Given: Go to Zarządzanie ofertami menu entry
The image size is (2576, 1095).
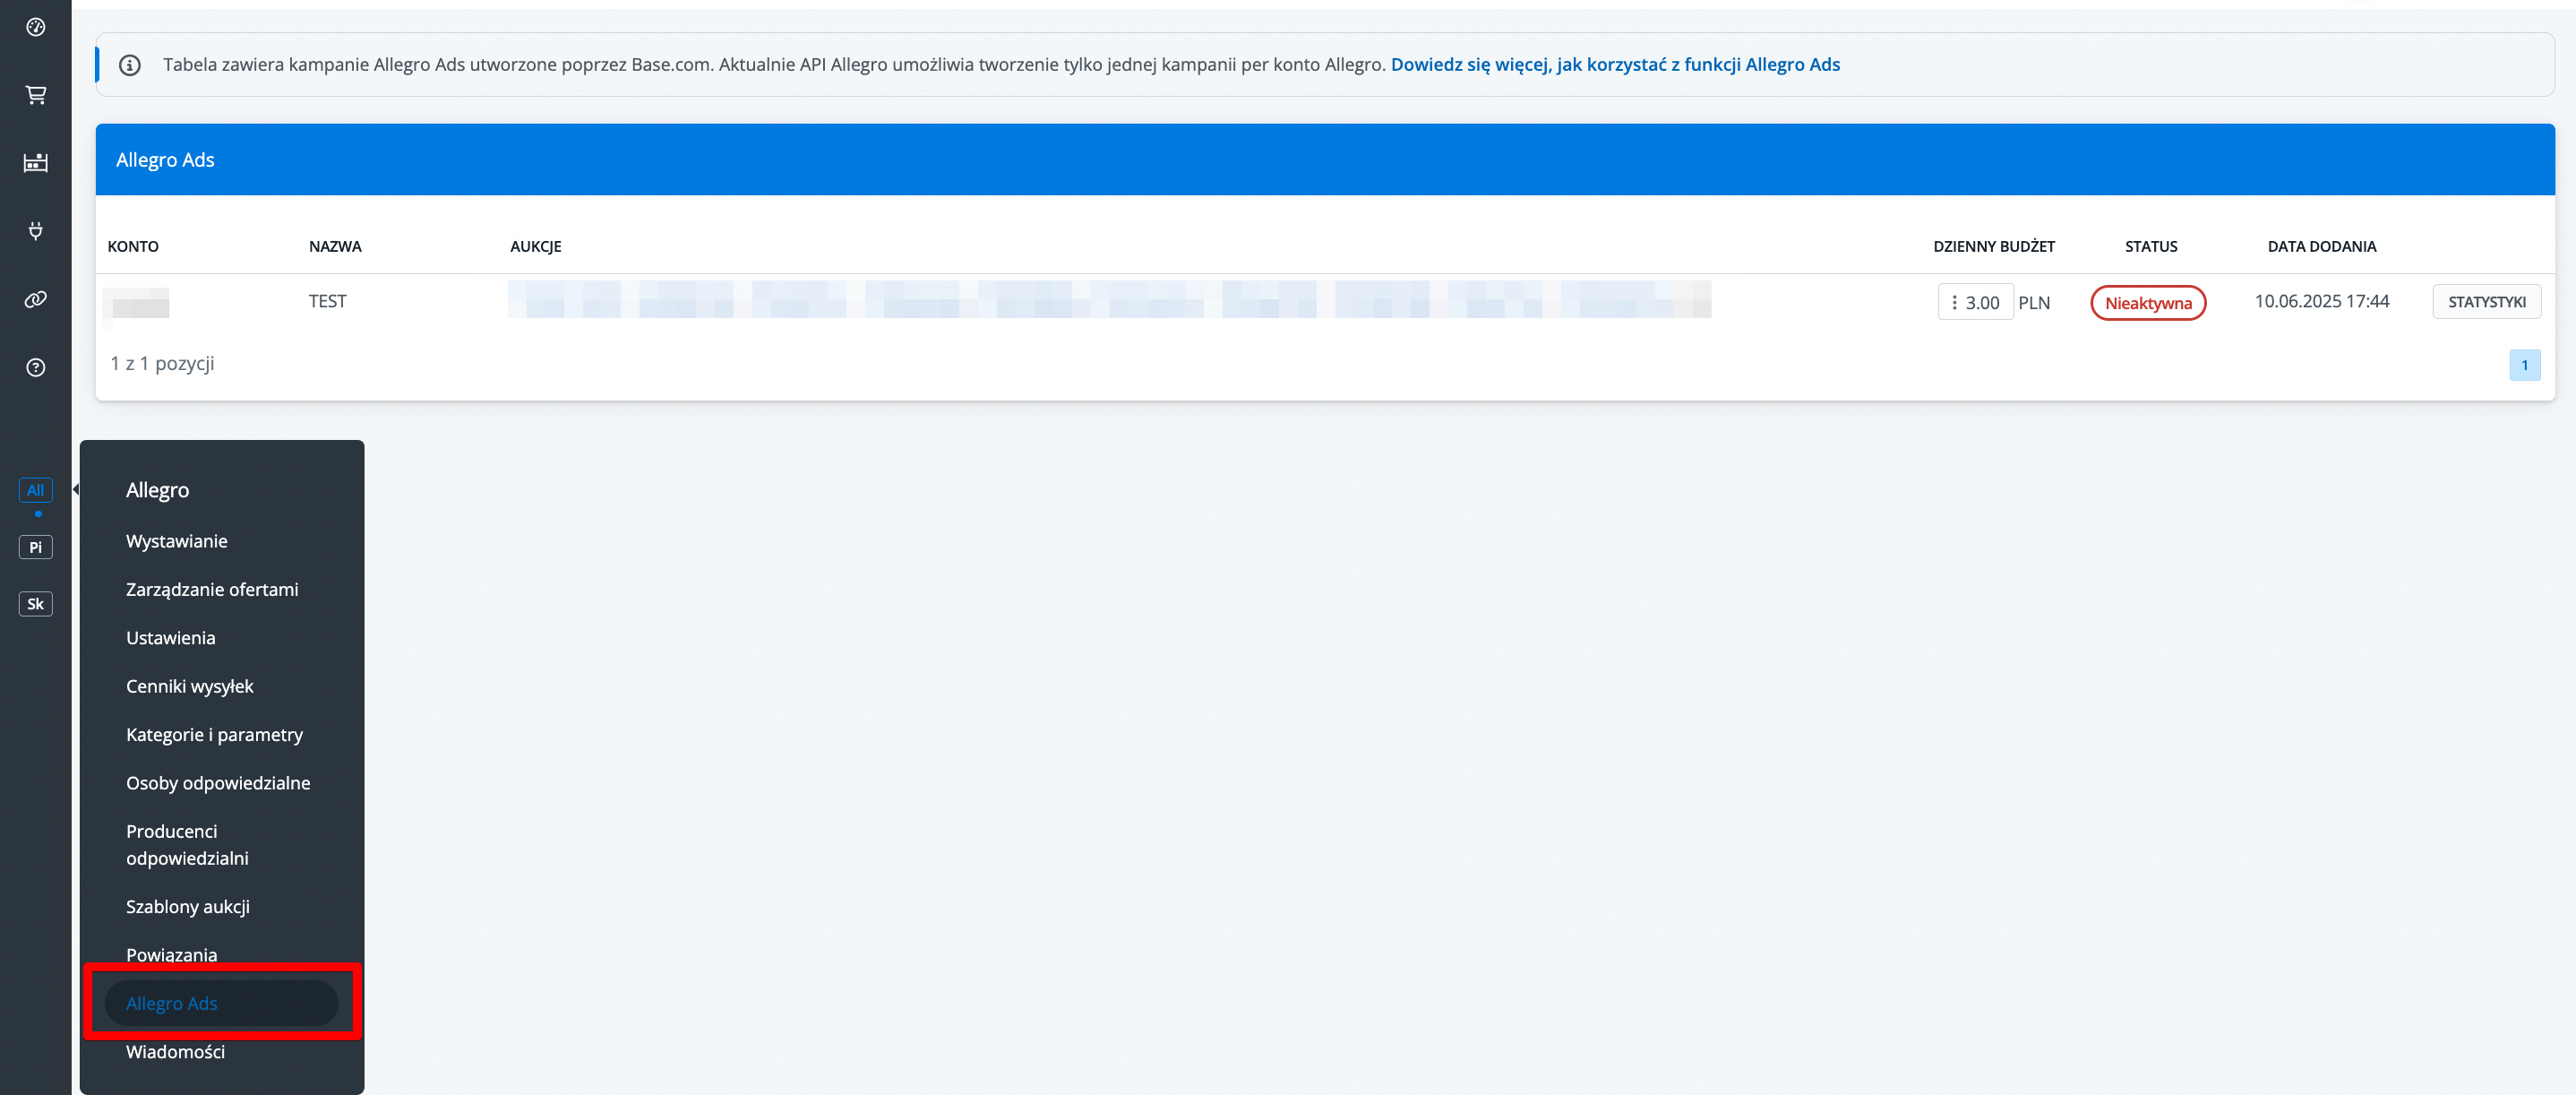Looking at the screenshot, I should pos(212,589).
